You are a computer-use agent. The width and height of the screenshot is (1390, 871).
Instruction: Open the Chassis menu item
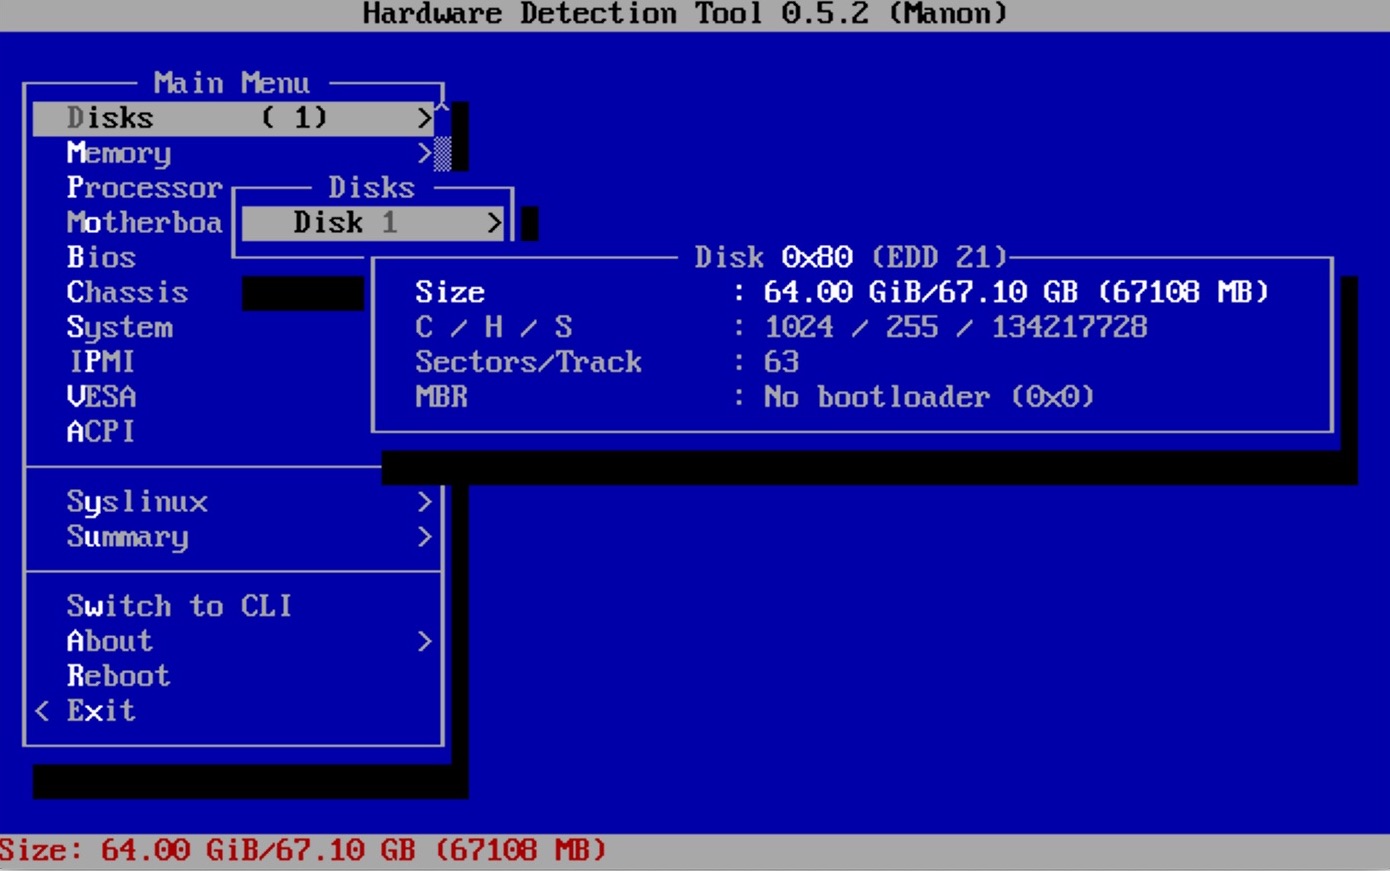tap(127, 293)
